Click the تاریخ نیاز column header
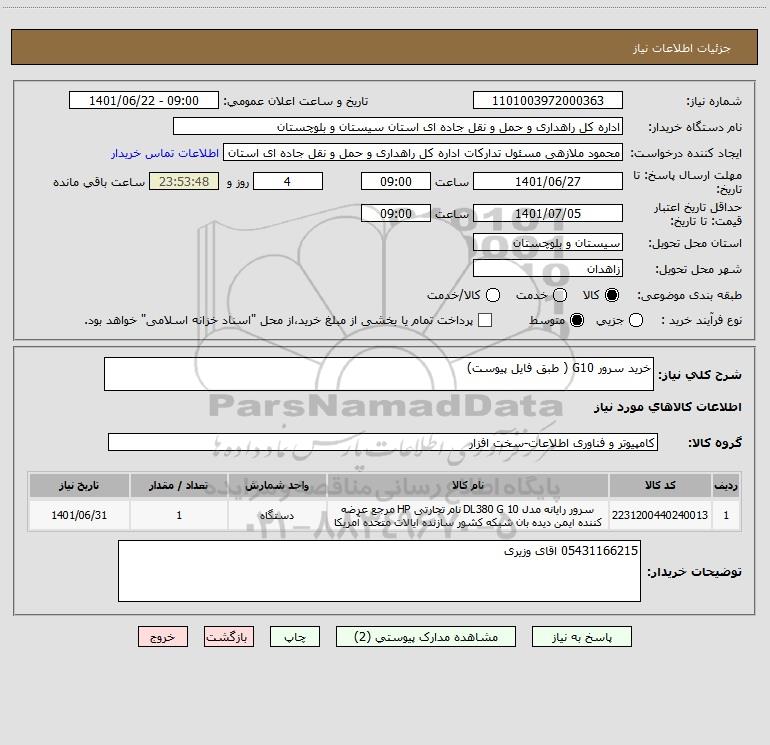Image resolution: width=770 pixels, height=745 pixels. (79, 485)
